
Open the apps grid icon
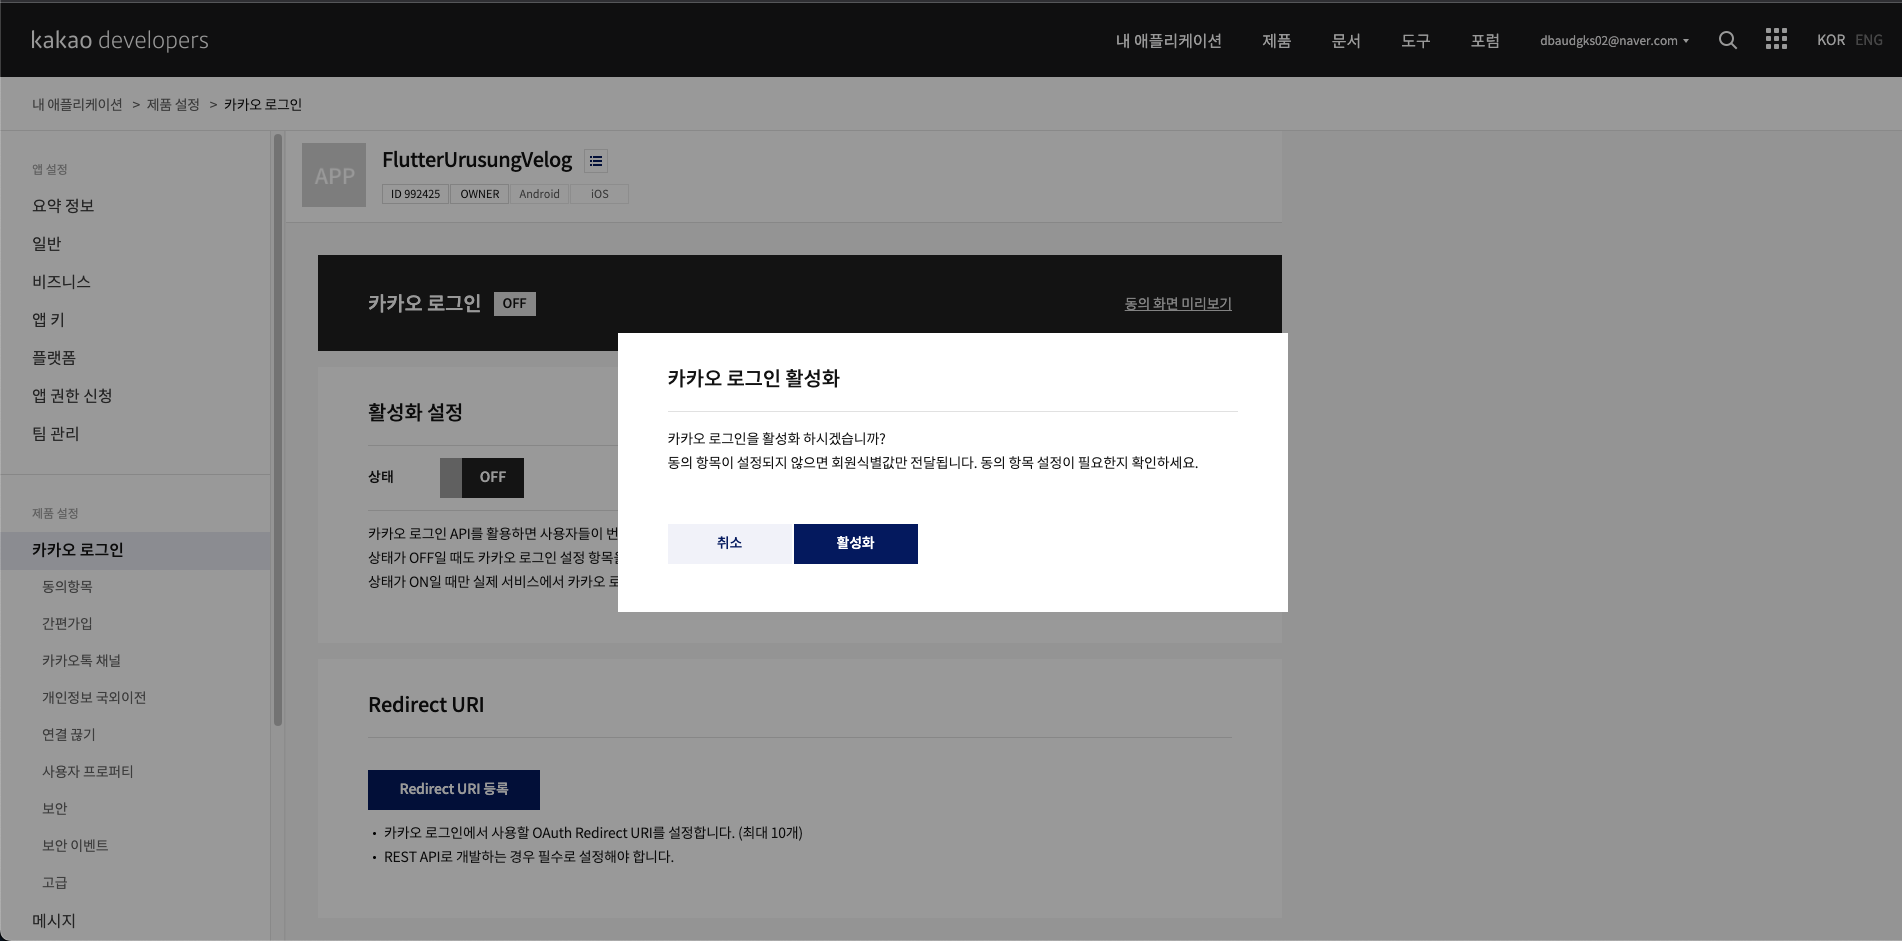pyautogui.click(x=1776, y=39)
